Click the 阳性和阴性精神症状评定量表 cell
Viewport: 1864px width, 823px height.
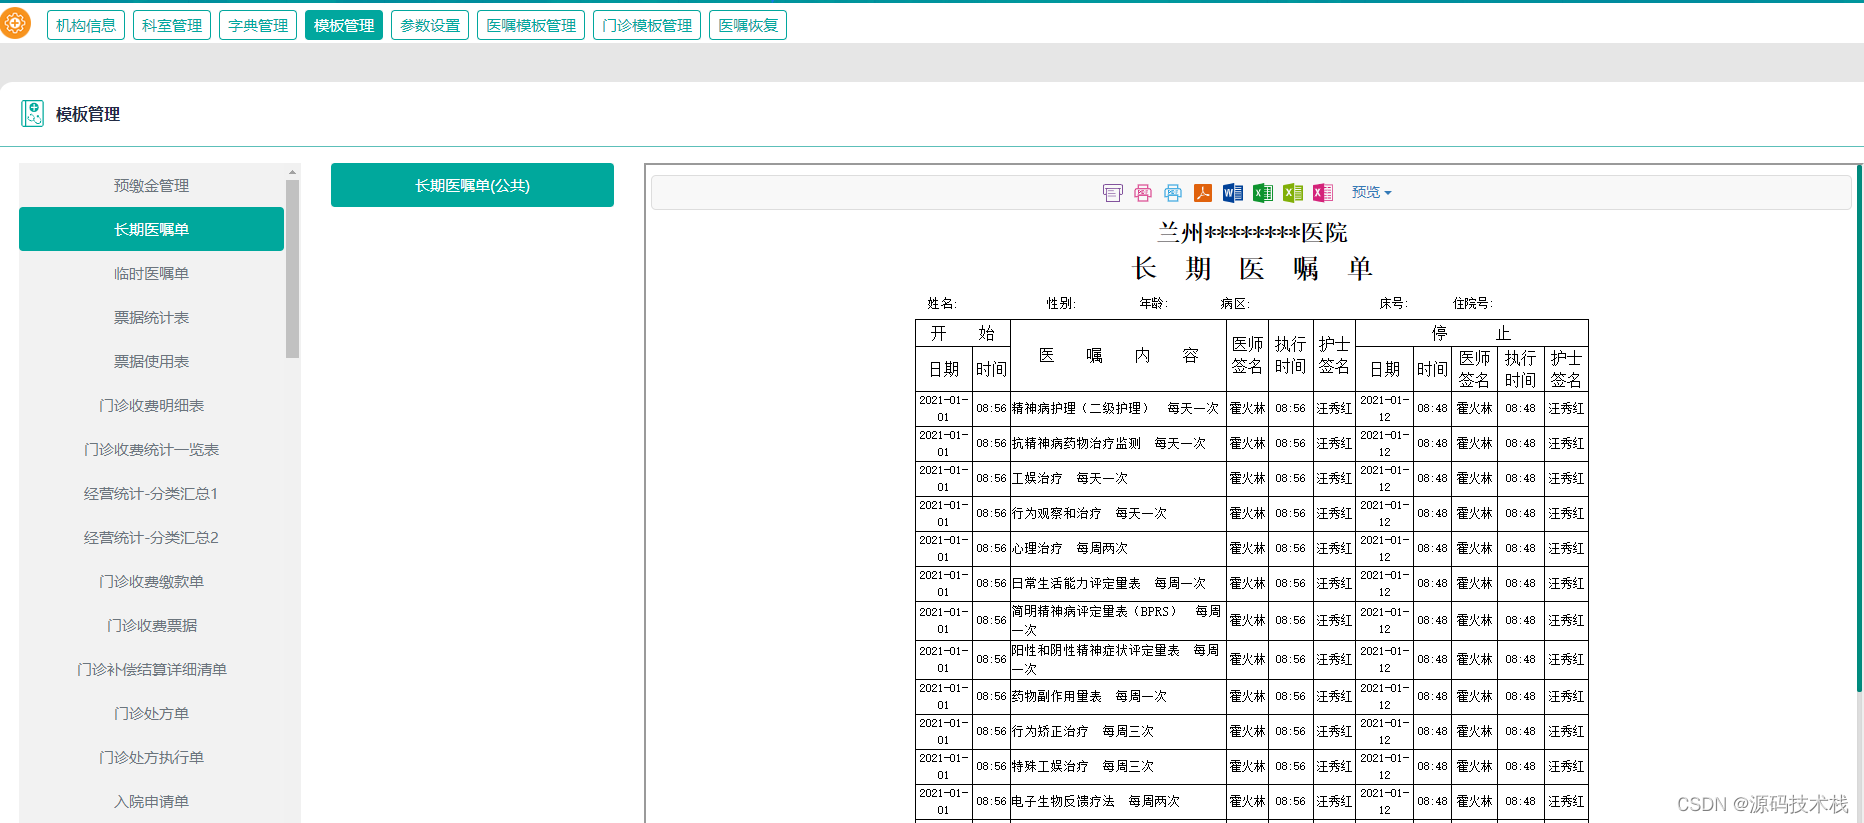[1118, 659]
